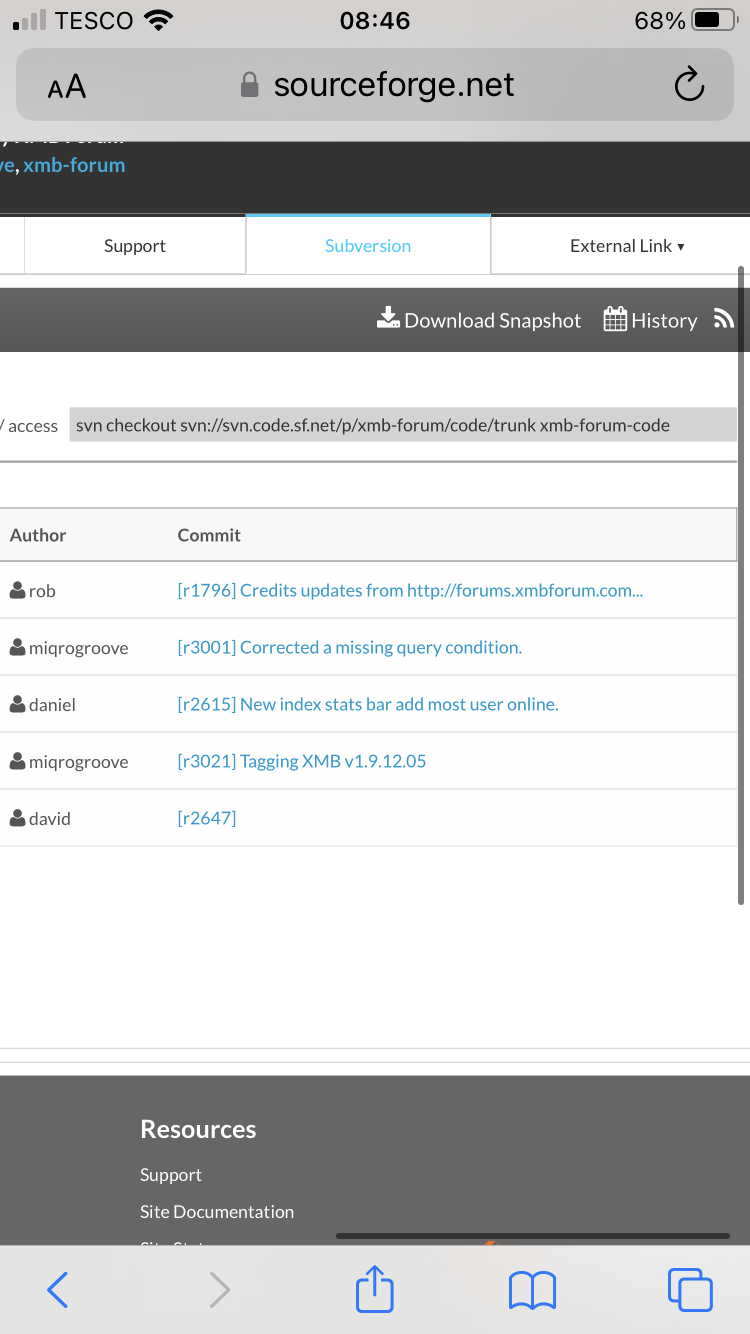This screenshot has width=750, height=1334.
Task: Open Safari tabs overview icon
Action: (690, 1289)
